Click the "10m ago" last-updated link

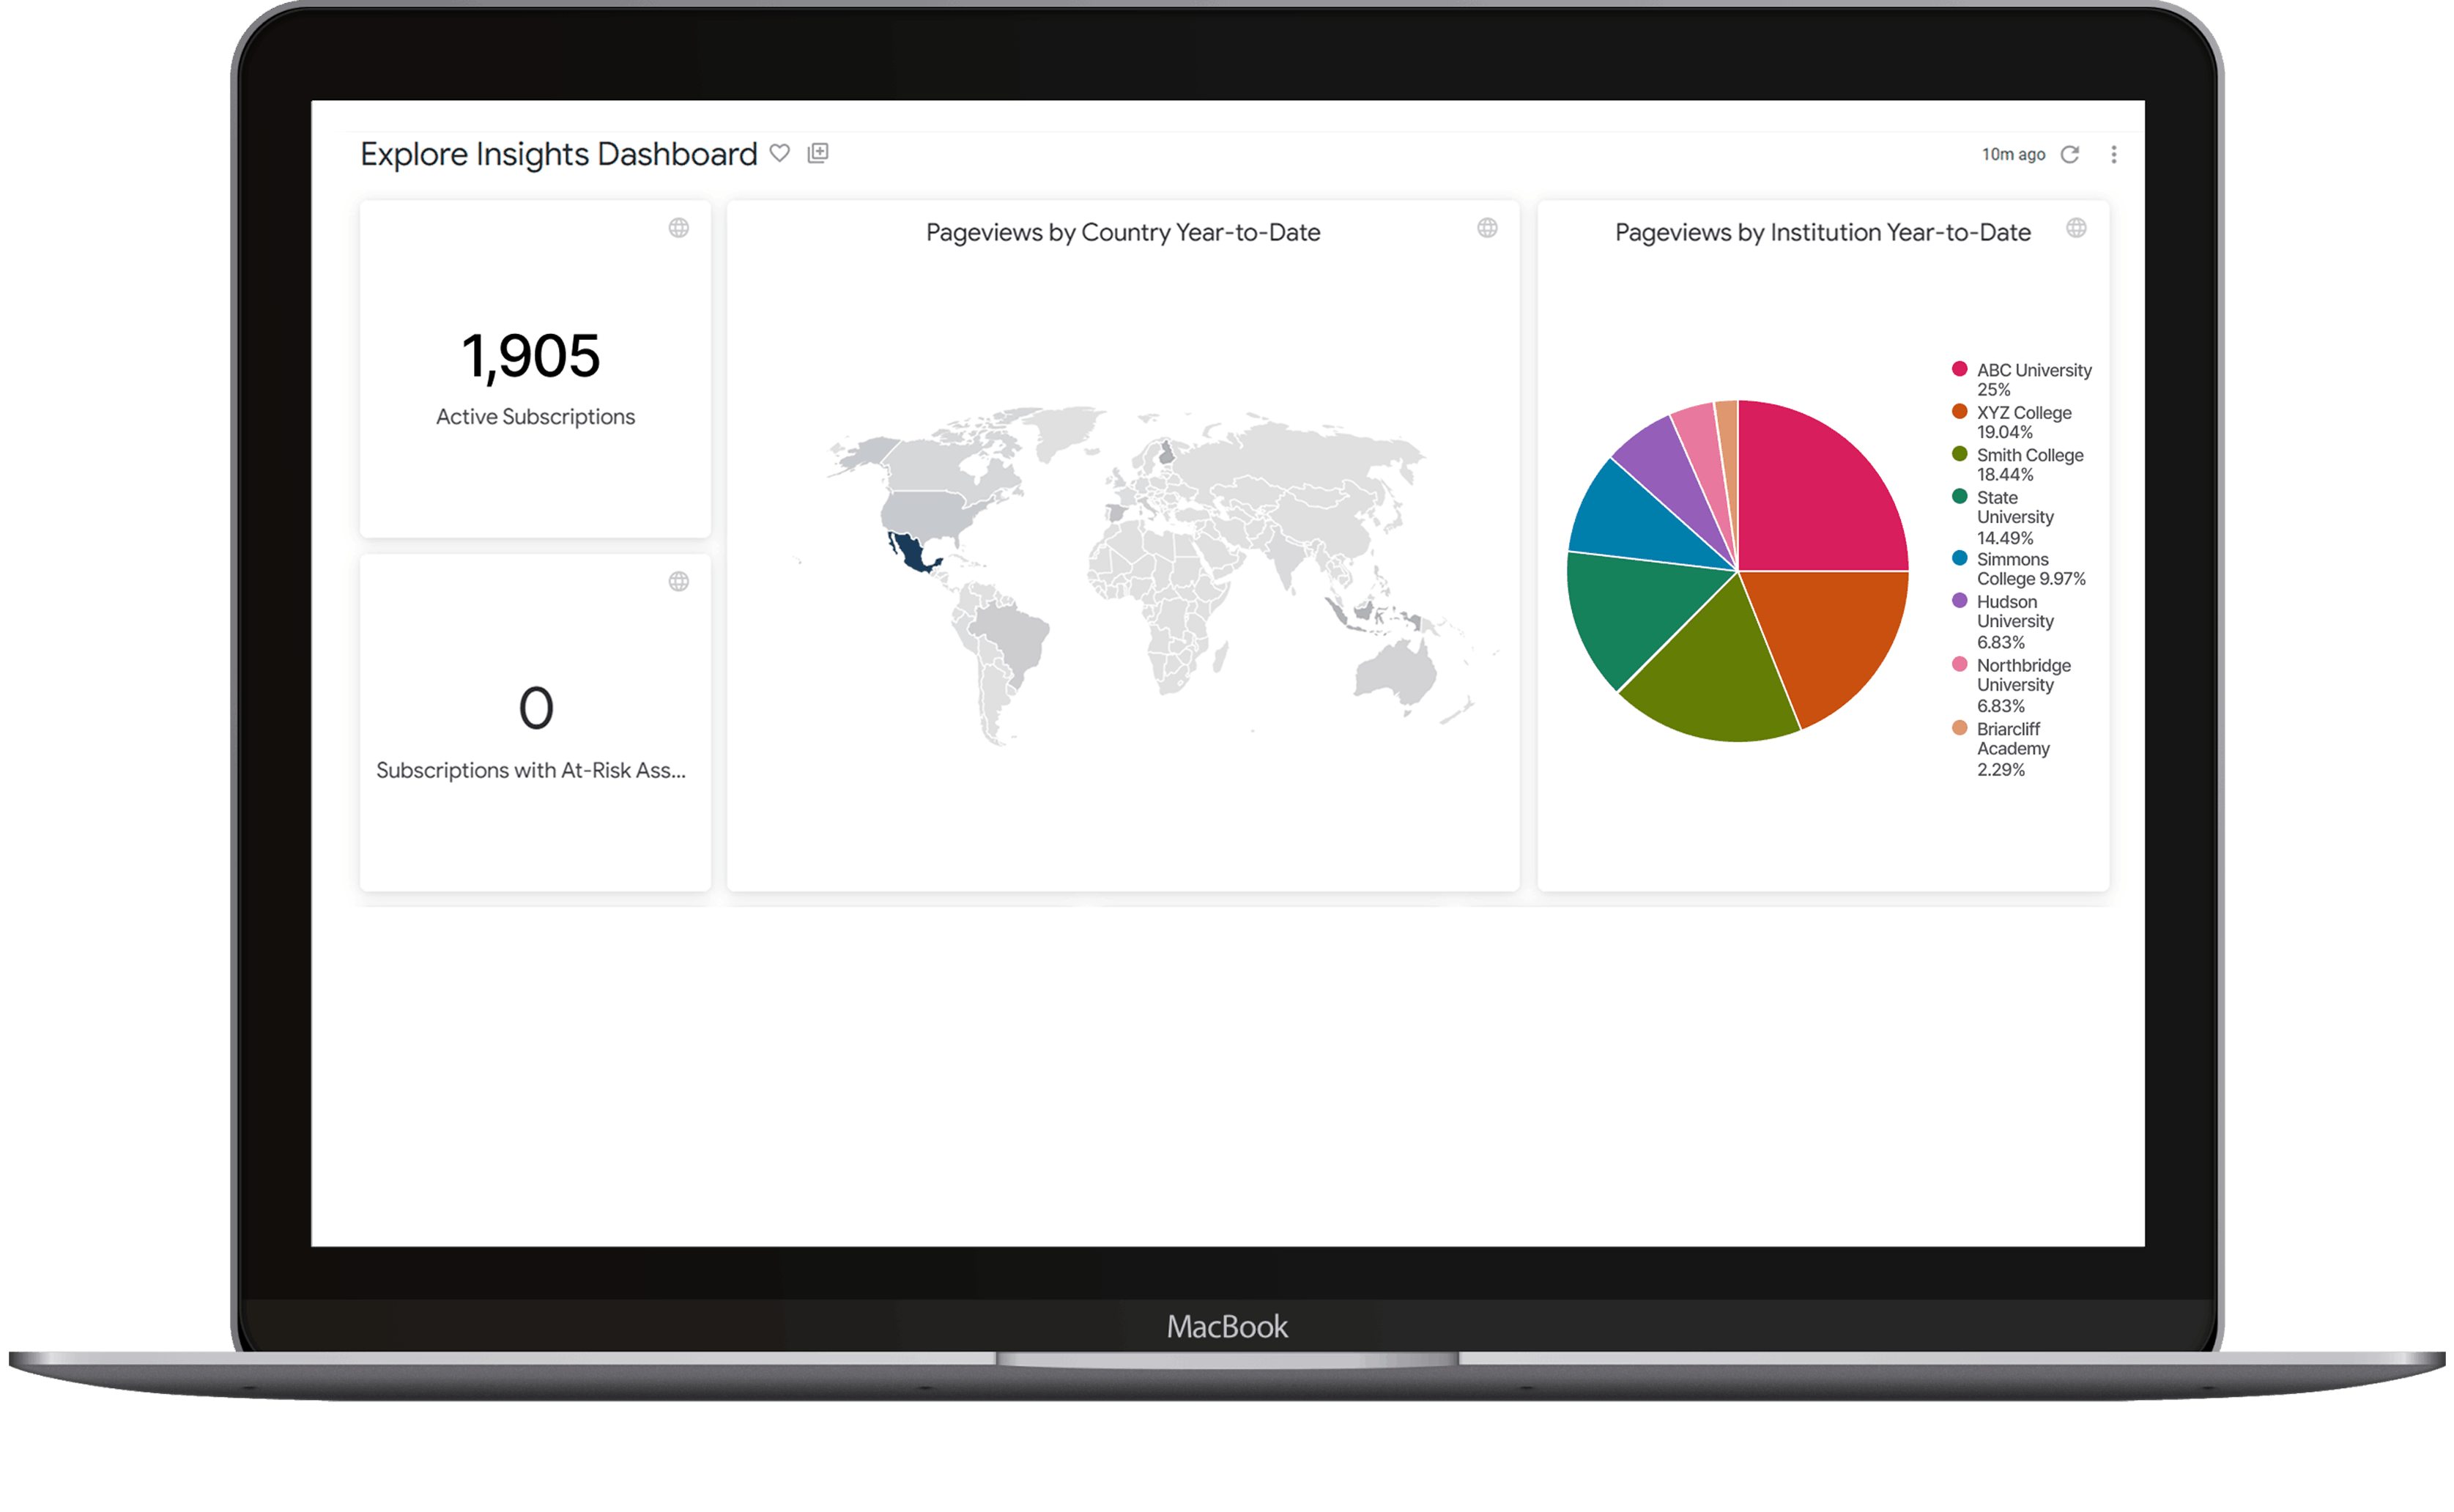(x=2014, y=154)
